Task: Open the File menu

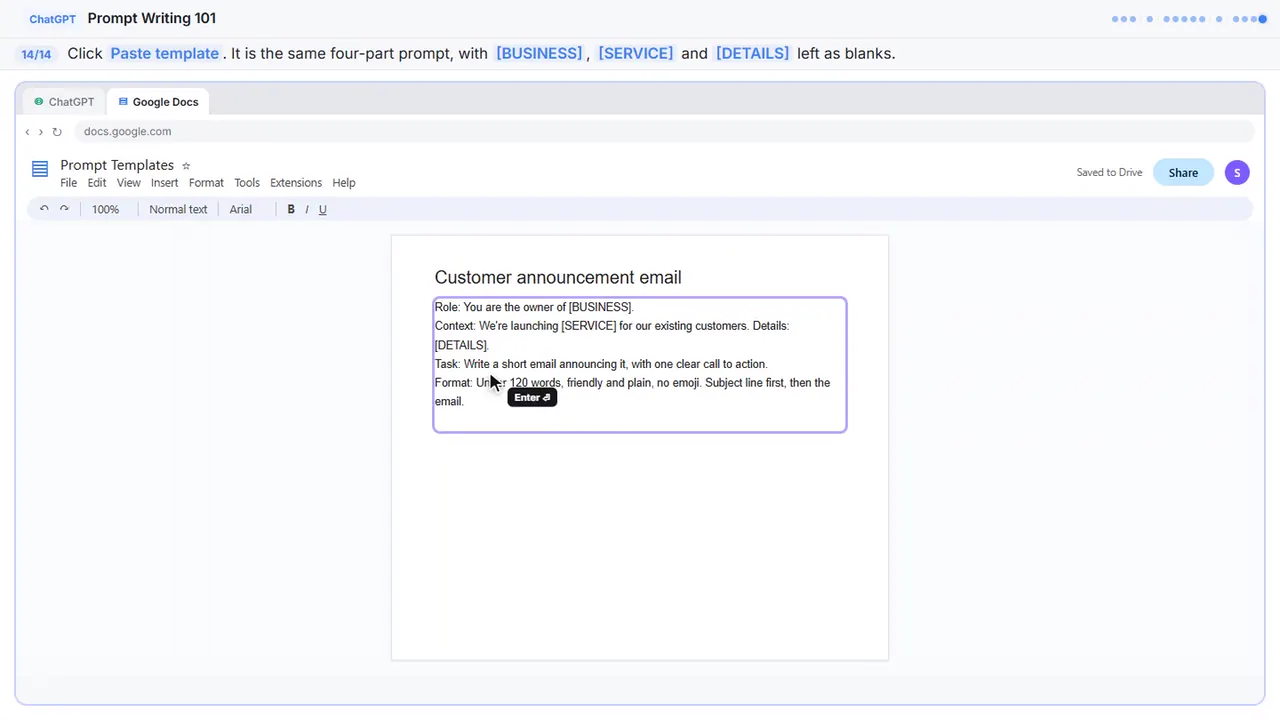Action: coord(68,183)
